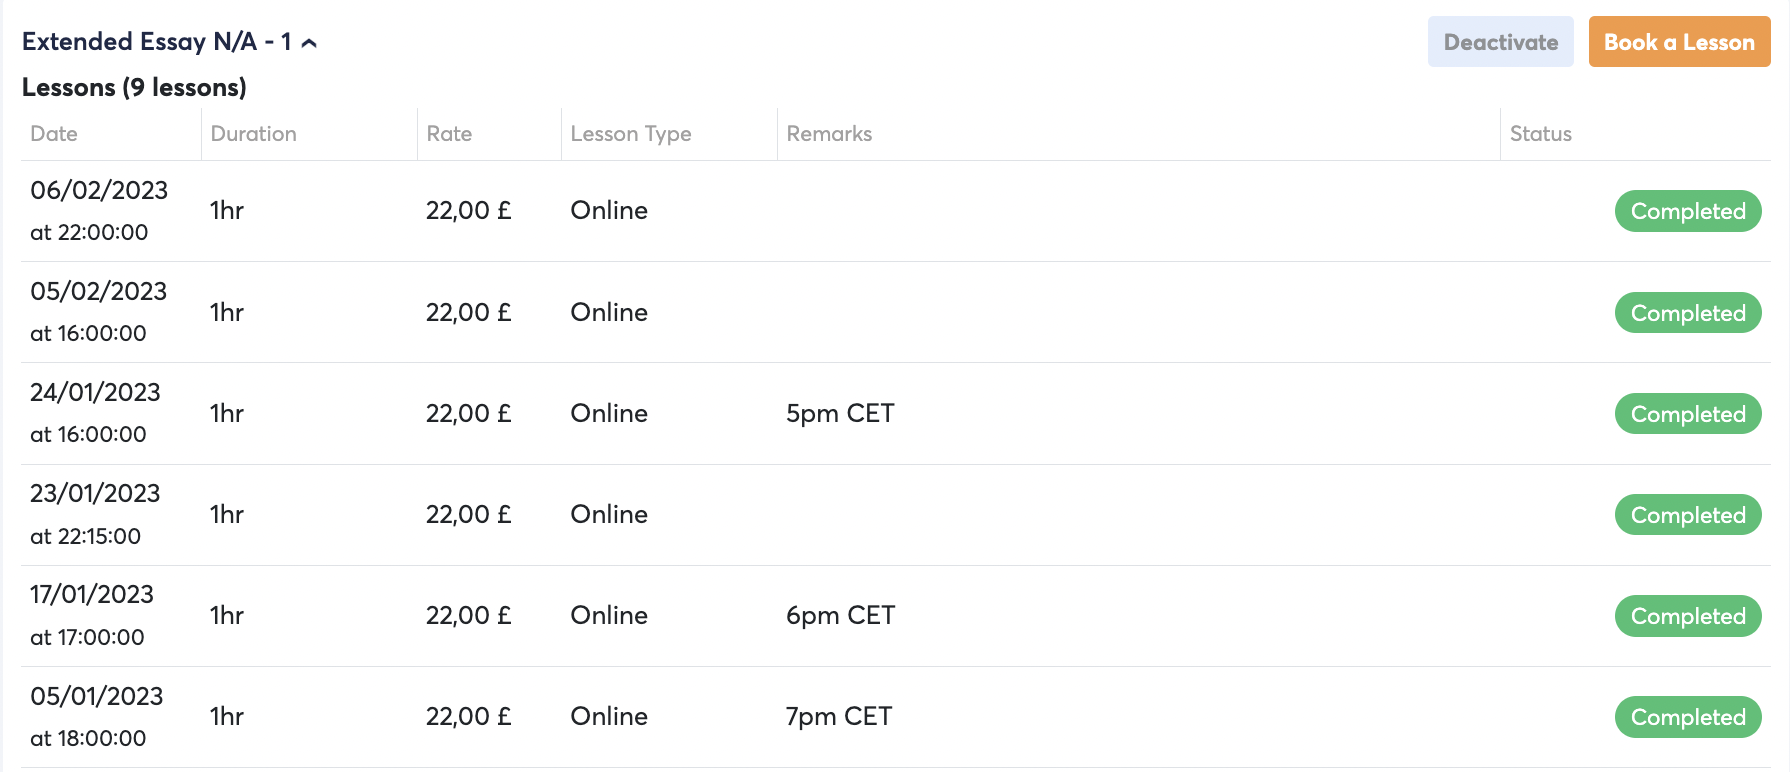Click Completed badge for 06/02/2023 lesson
This screenshot has height=772, width=1790.
1687,211
